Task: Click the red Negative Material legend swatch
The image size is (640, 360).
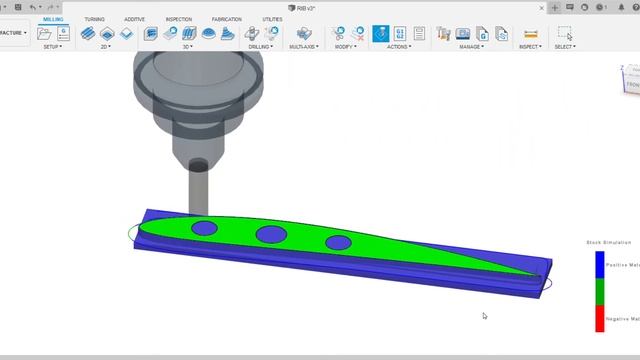Action: click(x=600, y=319)
